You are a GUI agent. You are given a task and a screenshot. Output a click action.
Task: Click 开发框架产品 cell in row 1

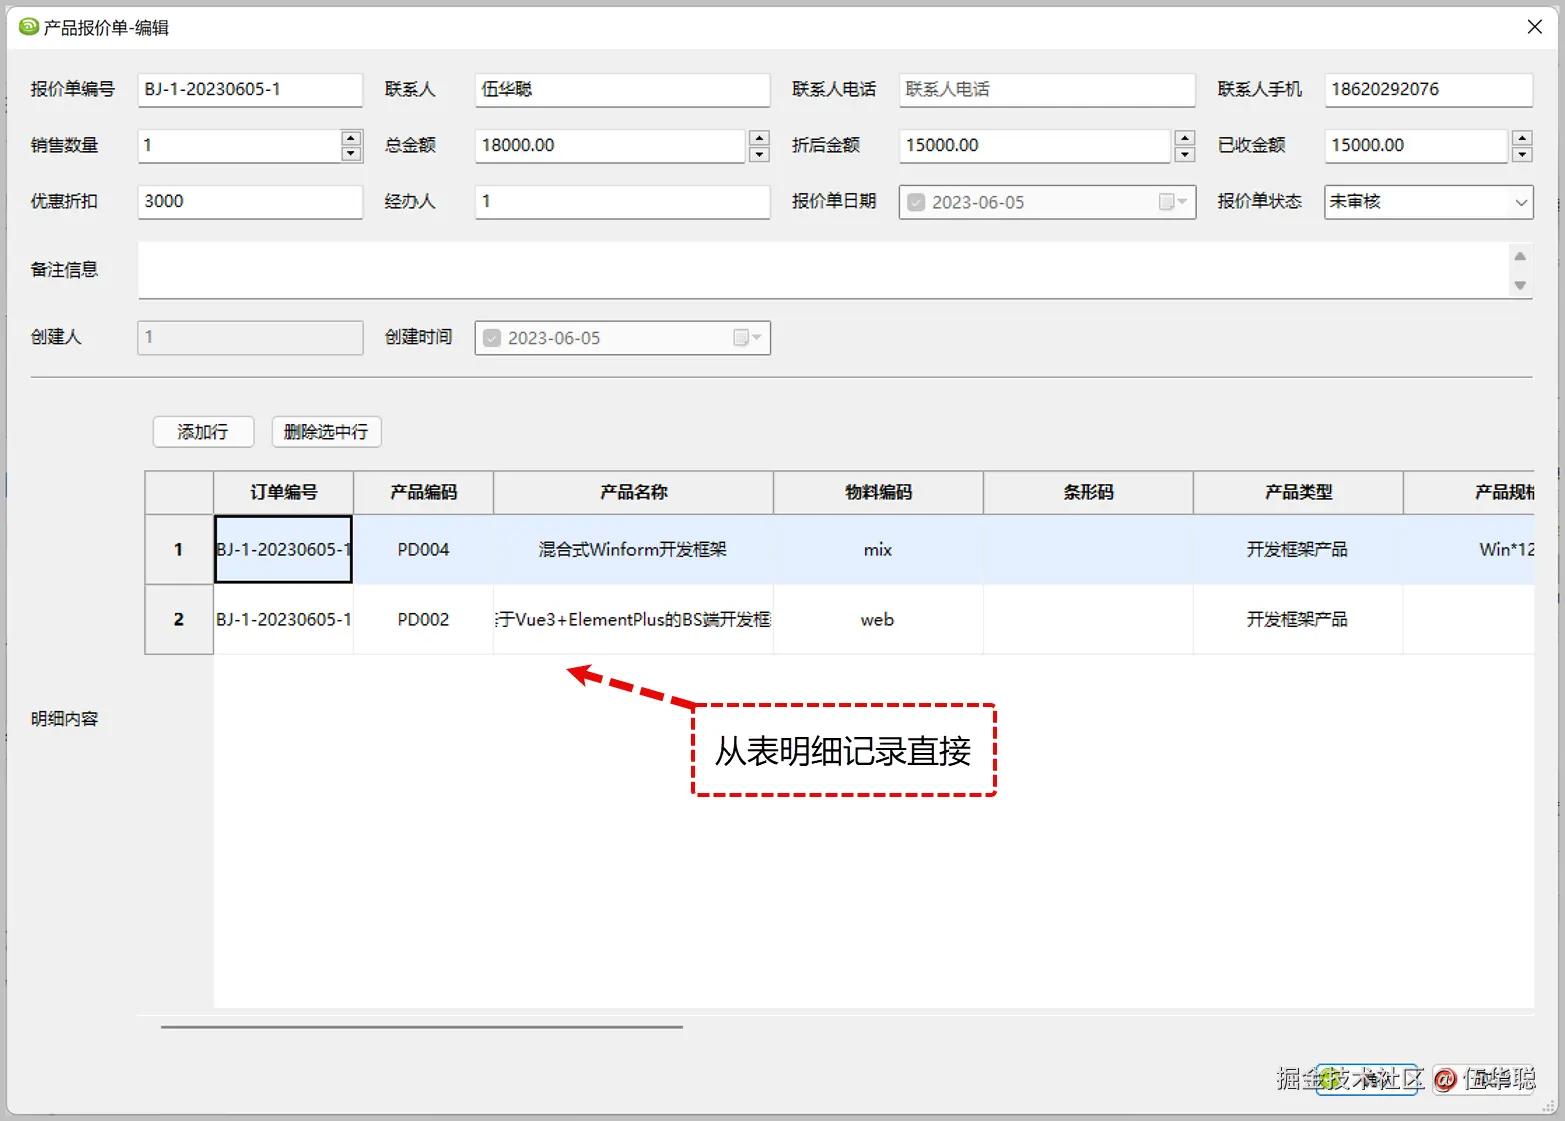pos(1298,549)
